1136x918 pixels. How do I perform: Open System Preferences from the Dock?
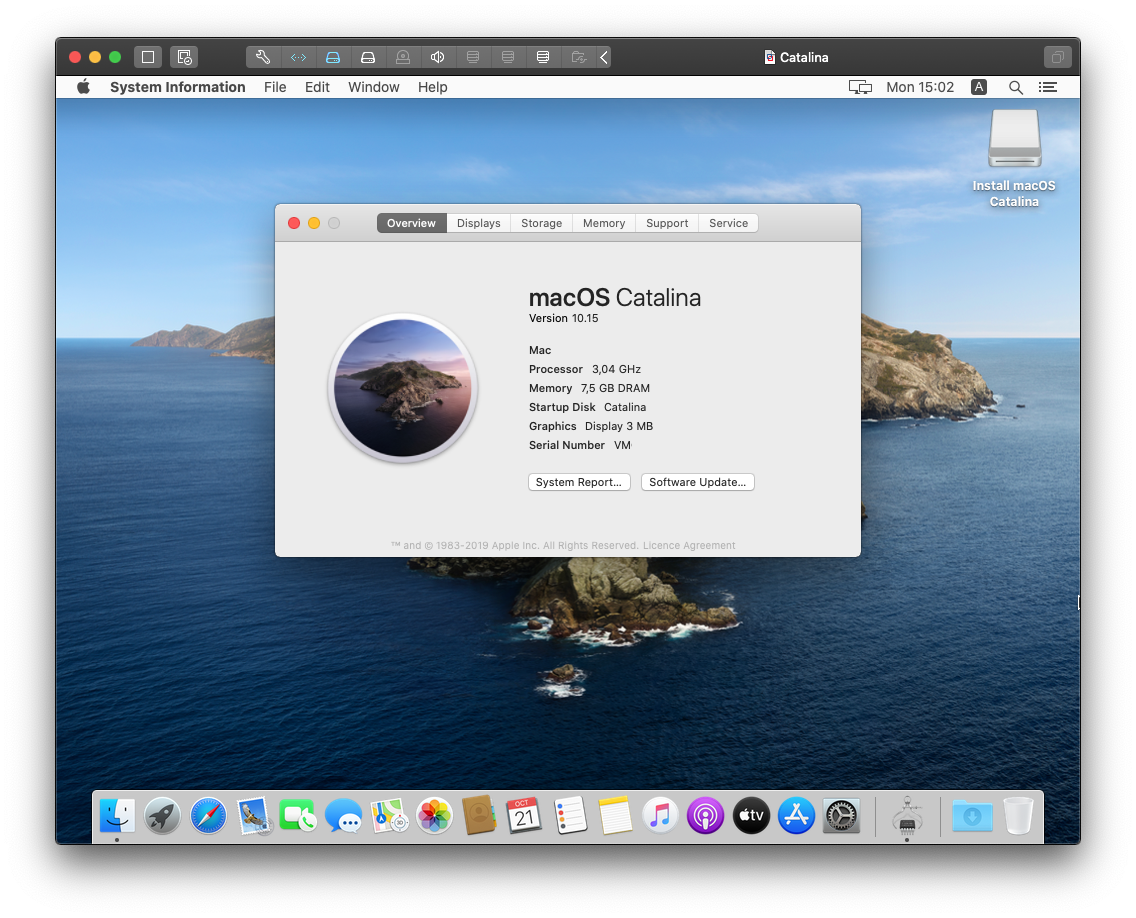coord(842,816)
